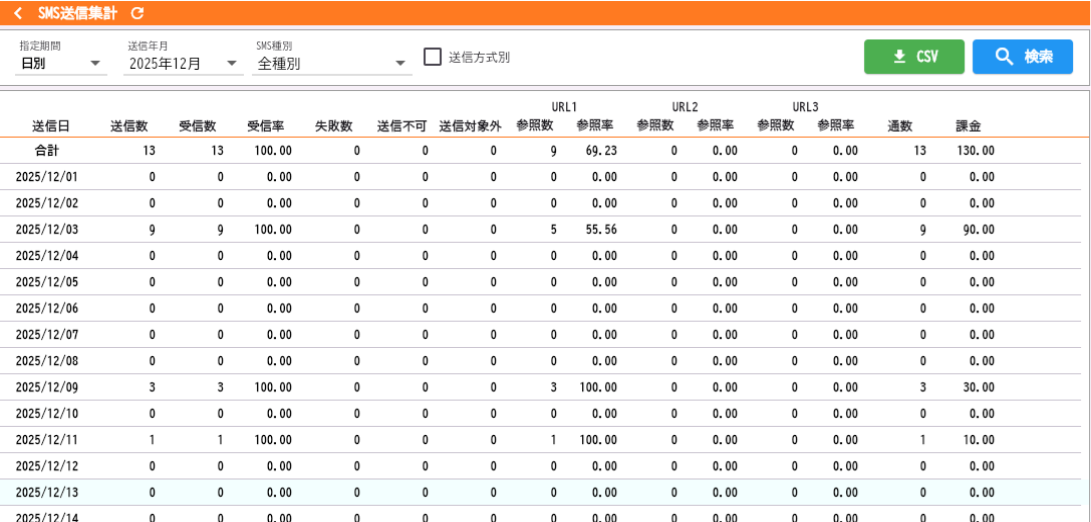Viewport: 1091px width, 522px height.
Task: Click the SMS送信集計 title text
Action: click(x=77, y=13)
